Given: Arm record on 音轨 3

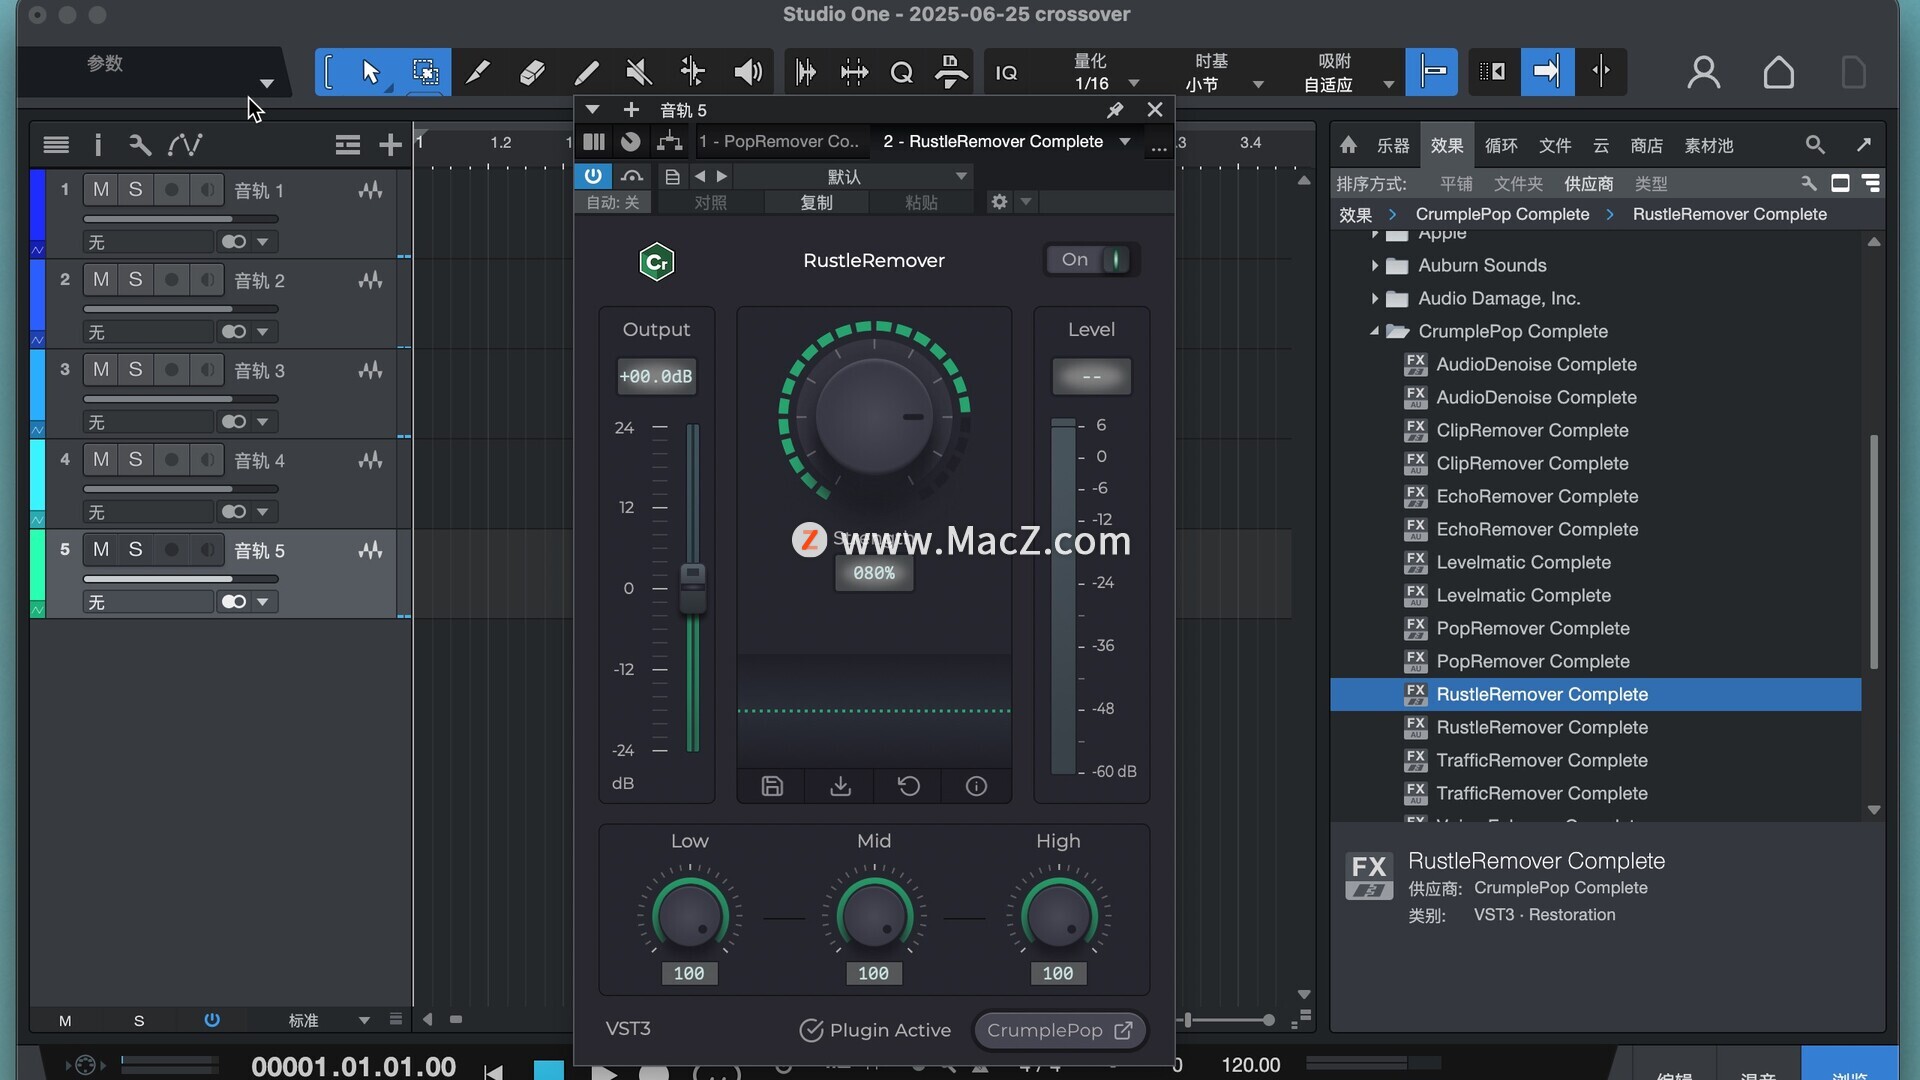Looking at the screenshot, I should pos(171,370).
